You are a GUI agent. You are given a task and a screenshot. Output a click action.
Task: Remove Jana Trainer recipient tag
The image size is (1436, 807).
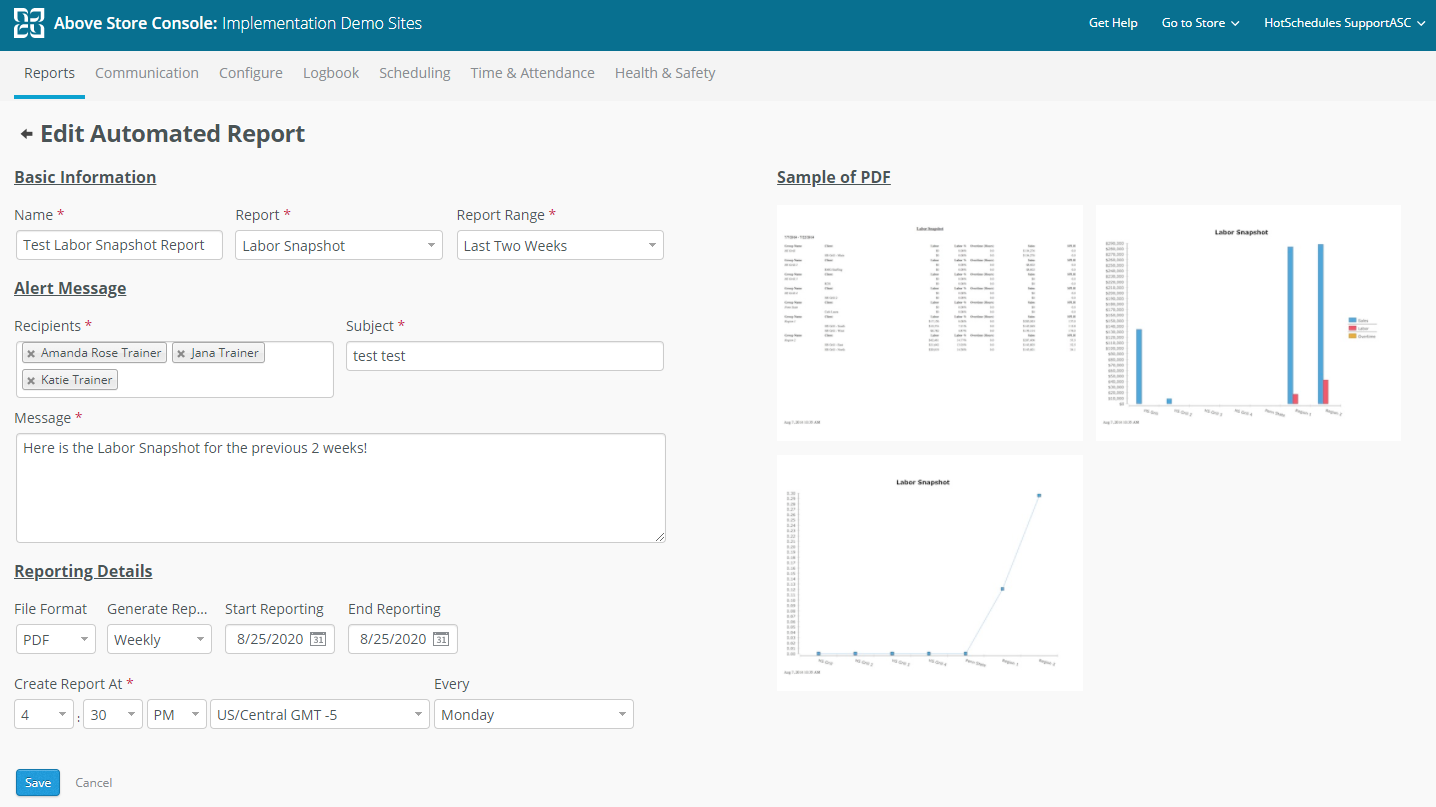[x=183, y=352]
